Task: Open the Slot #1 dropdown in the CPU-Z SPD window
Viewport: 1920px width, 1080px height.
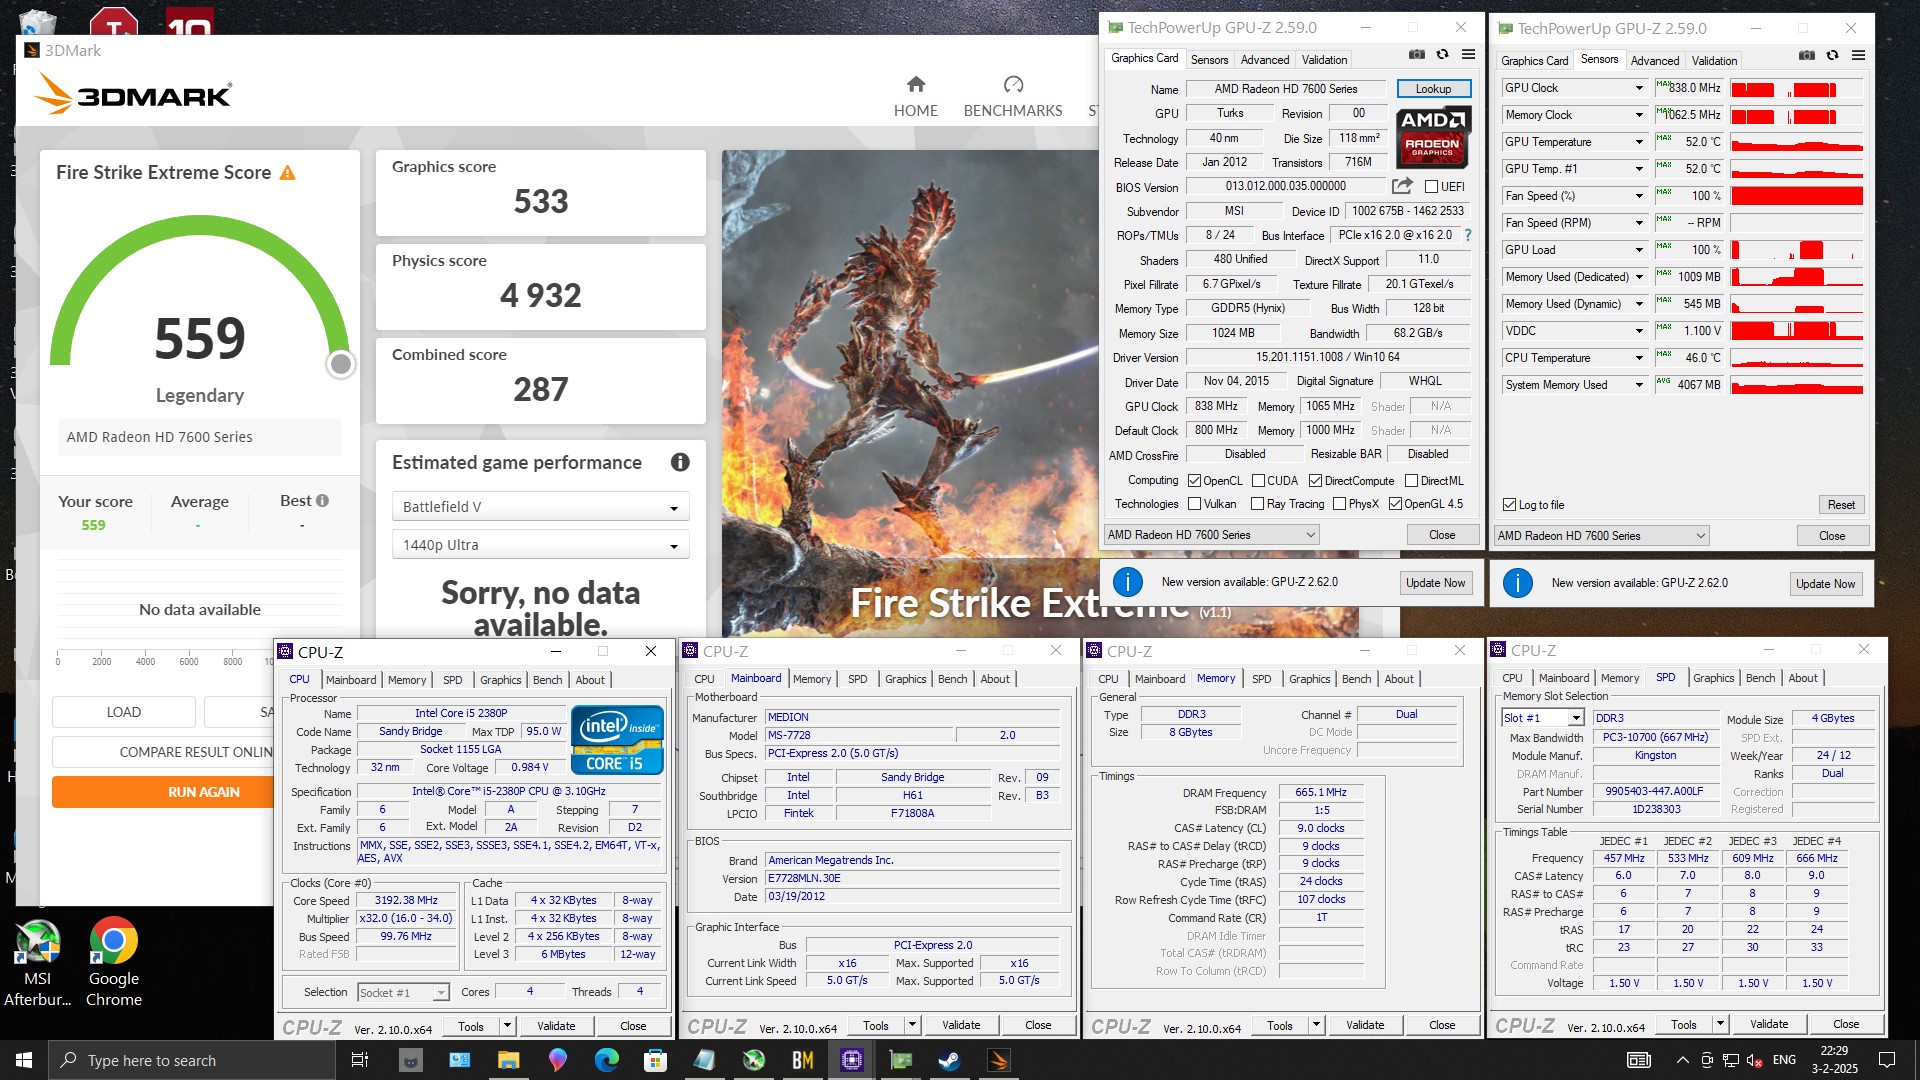Action: coord(1542,718)
